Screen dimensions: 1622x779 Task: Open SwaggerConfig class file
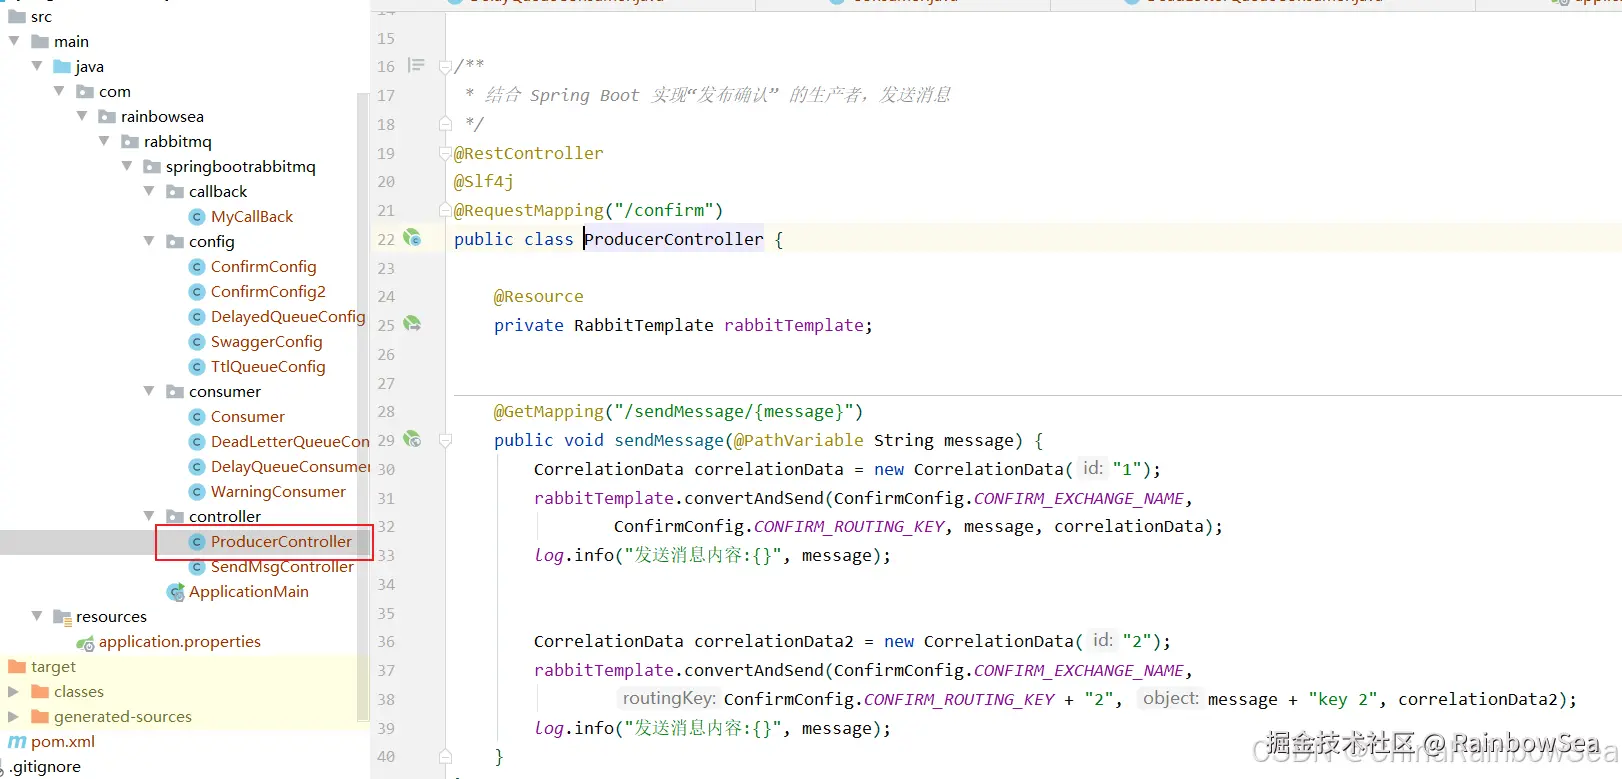point(267,342)
